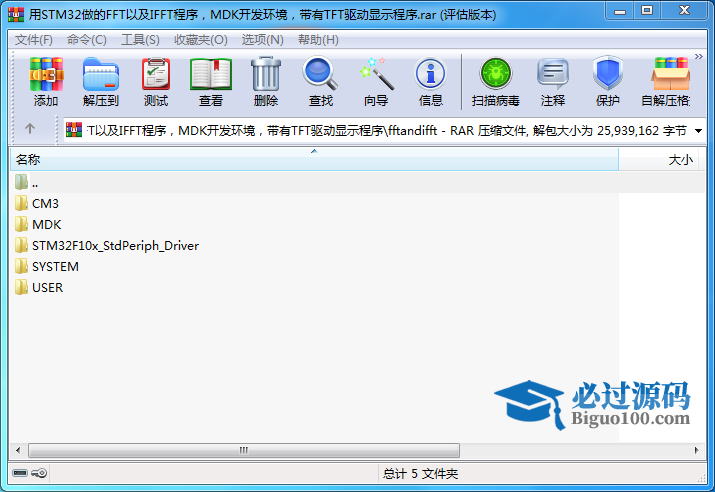
Task: Open the 命令(C) menu
Action: pos(87,40)
